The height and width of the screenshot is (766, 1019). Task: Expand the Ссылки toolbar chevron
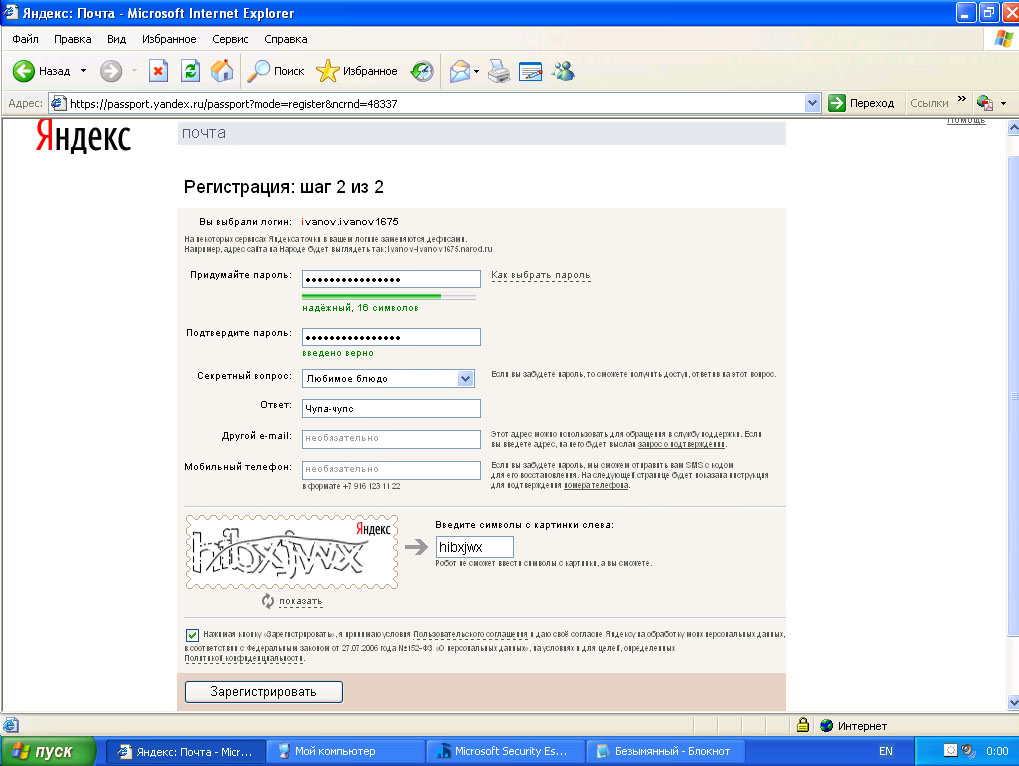(x=962, y=99)
